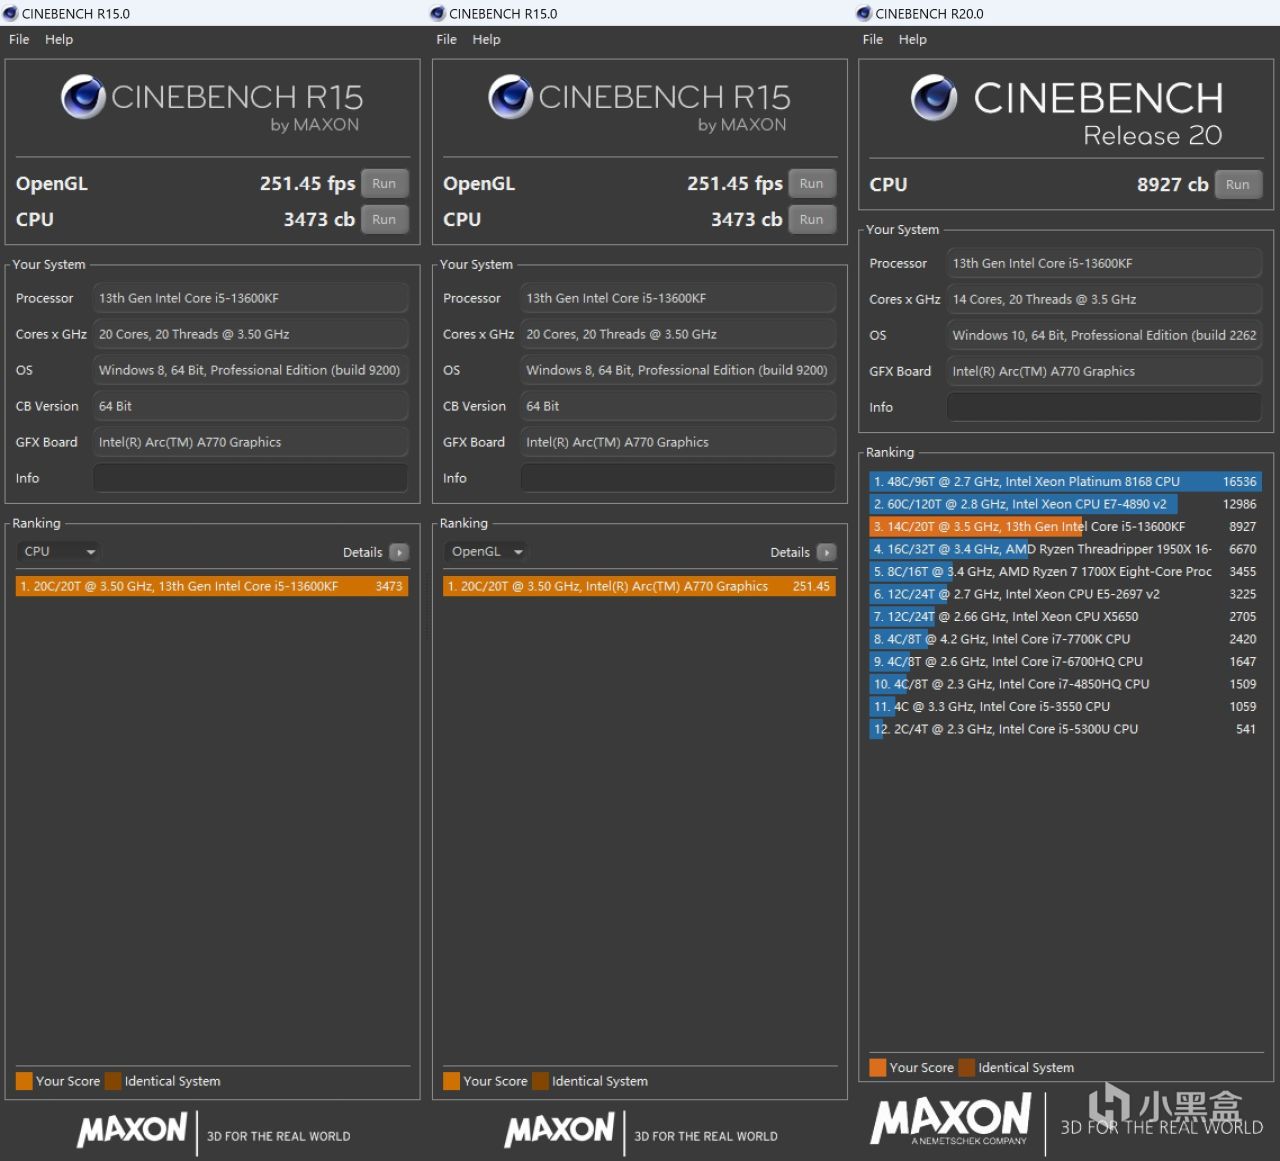
Task: Expand the OpenGL ranking dropdown in the middle R15 window
Action: (x=486, y=552)
